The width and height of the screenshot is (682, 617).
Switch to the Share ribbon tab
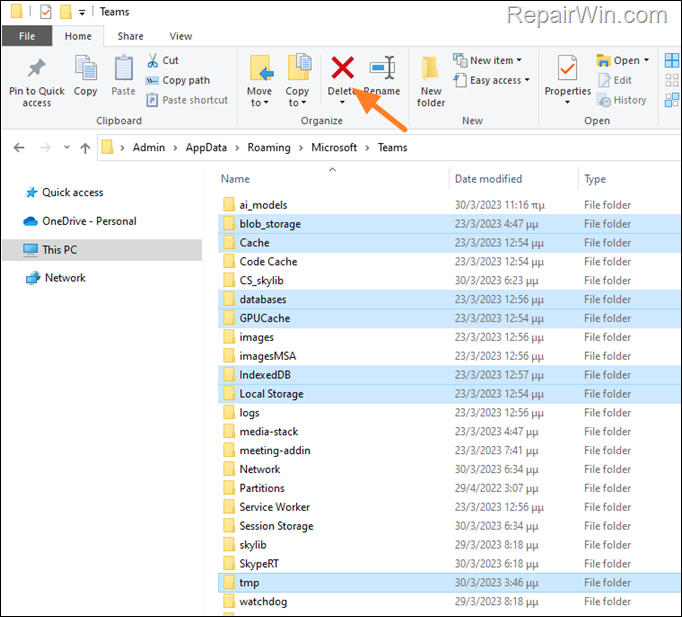130,36
